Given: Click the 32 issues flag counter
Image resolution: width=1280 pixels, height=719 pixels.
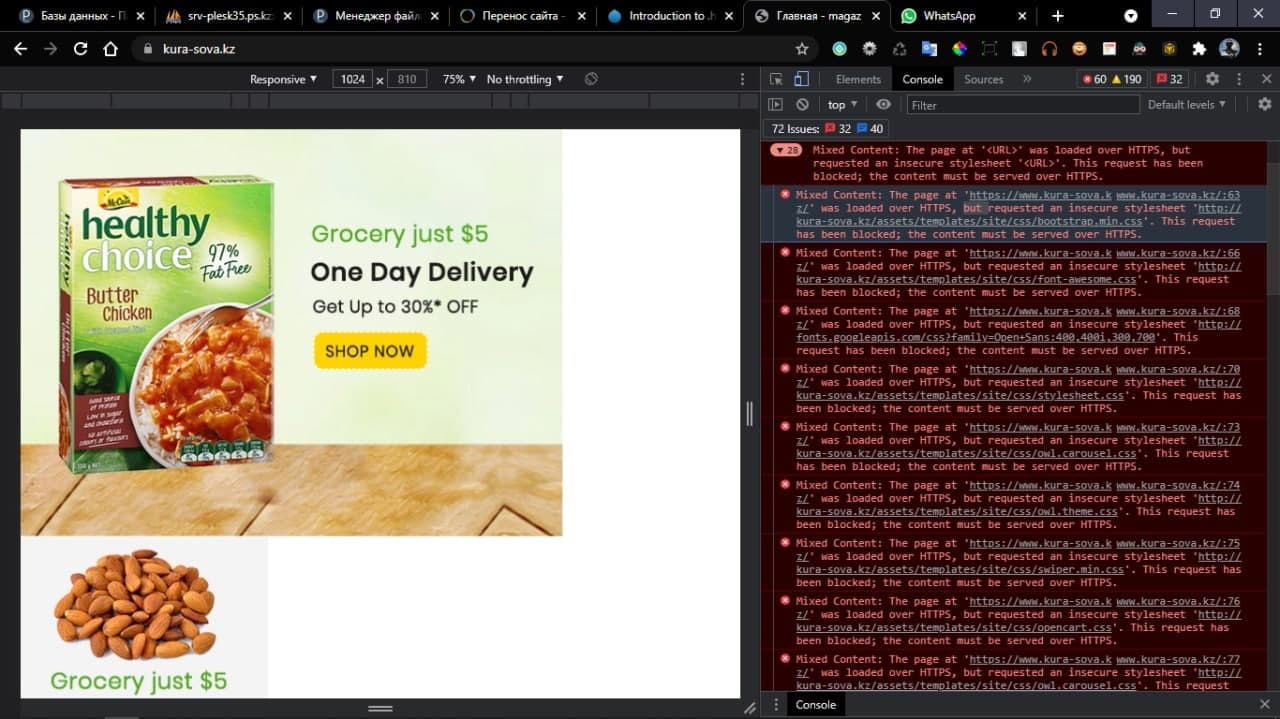Looking at the screenshot, I should tap(1169, 79).
